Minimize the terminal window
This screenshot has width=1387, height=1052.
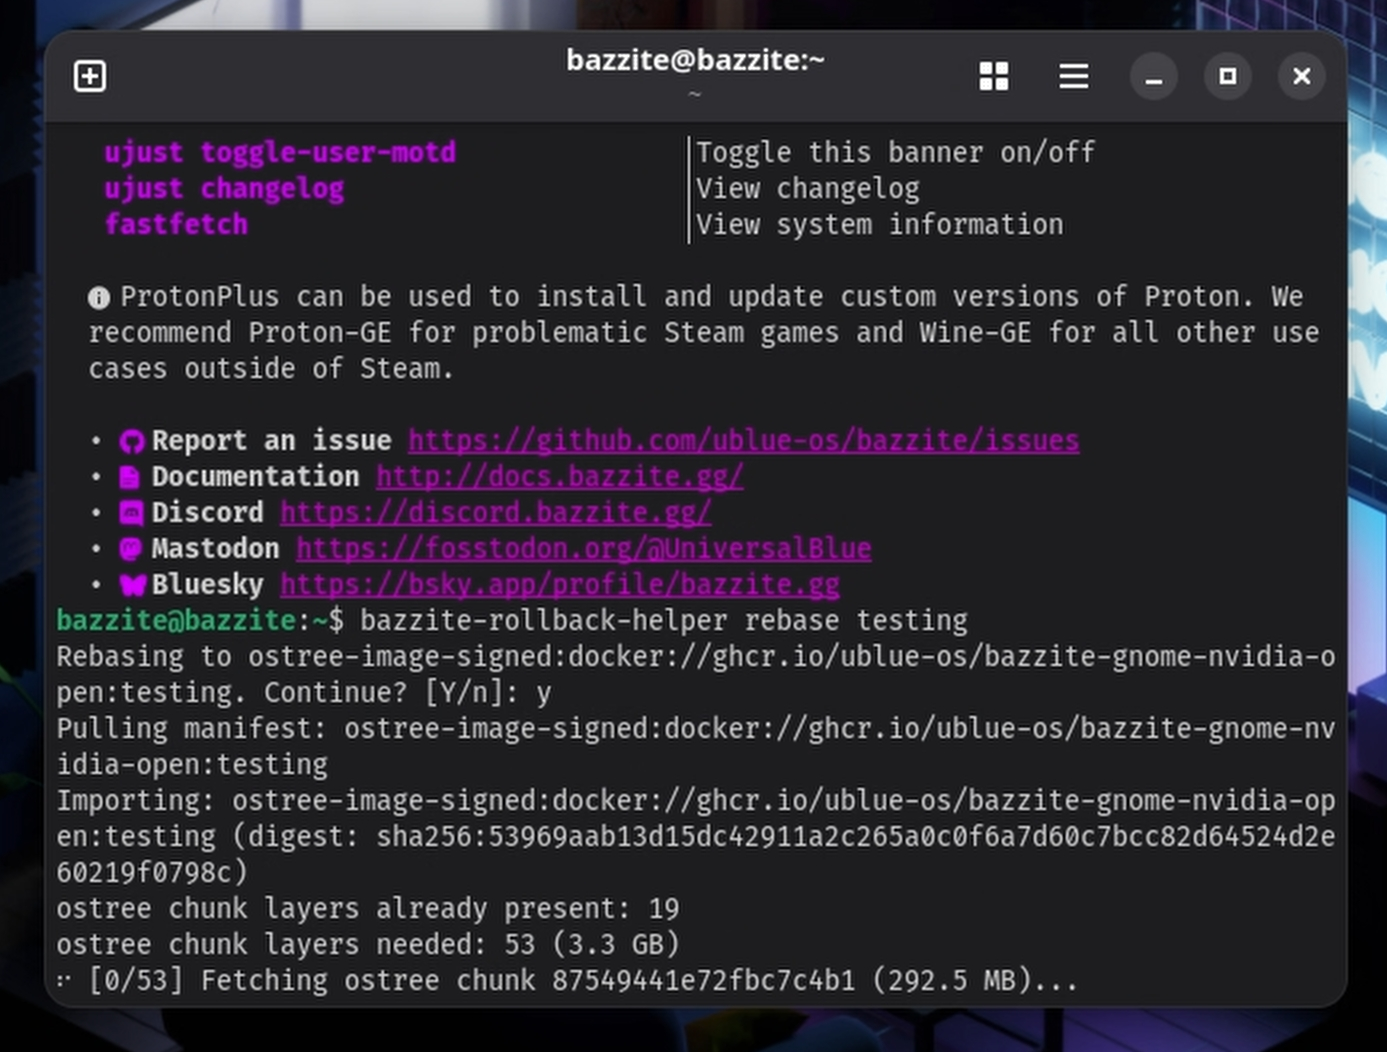coord(1154,77)
